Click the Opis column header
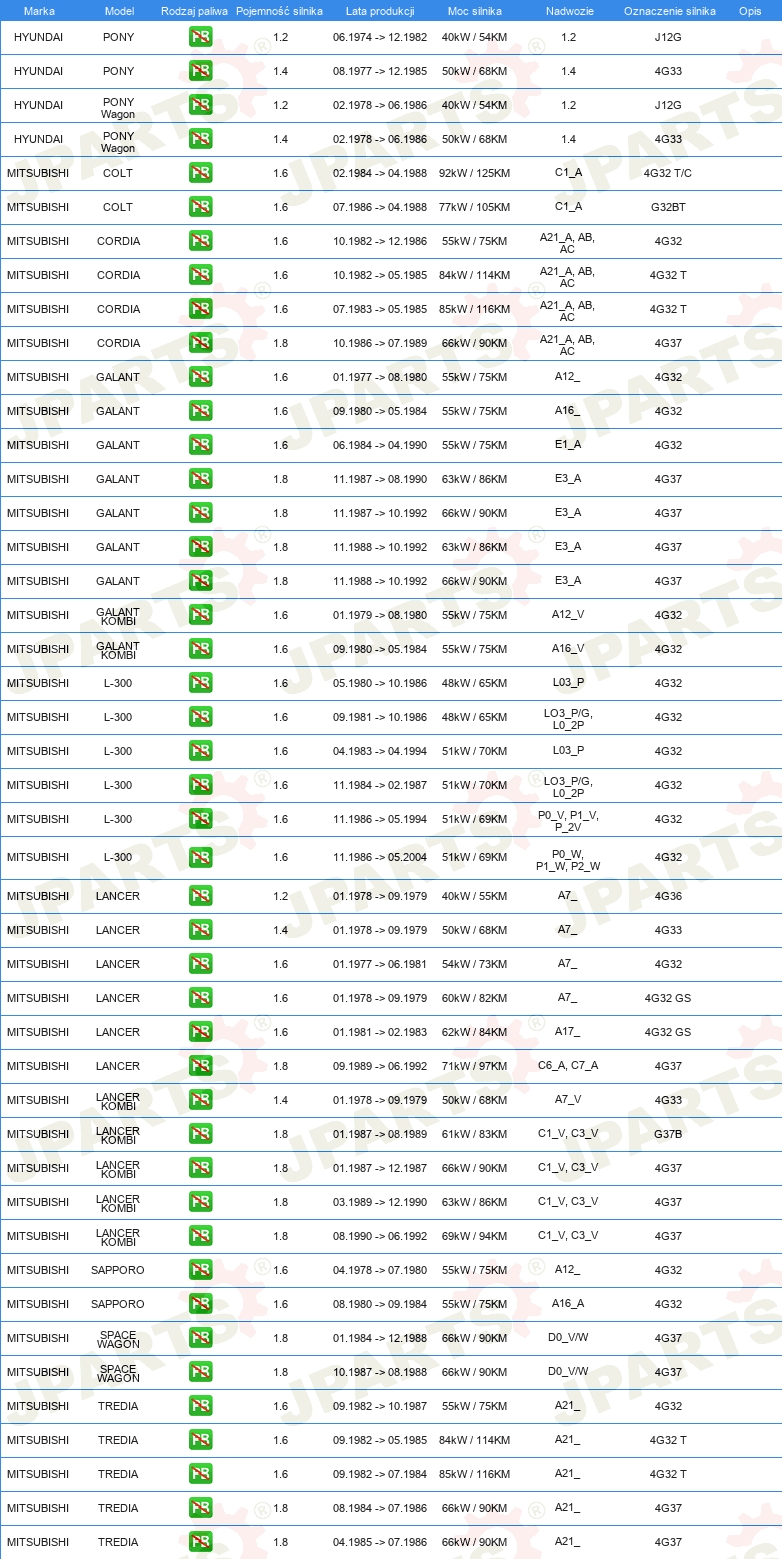Image resolution: width=782 pixels, height=1559 pixels. [x=749, y=11]
